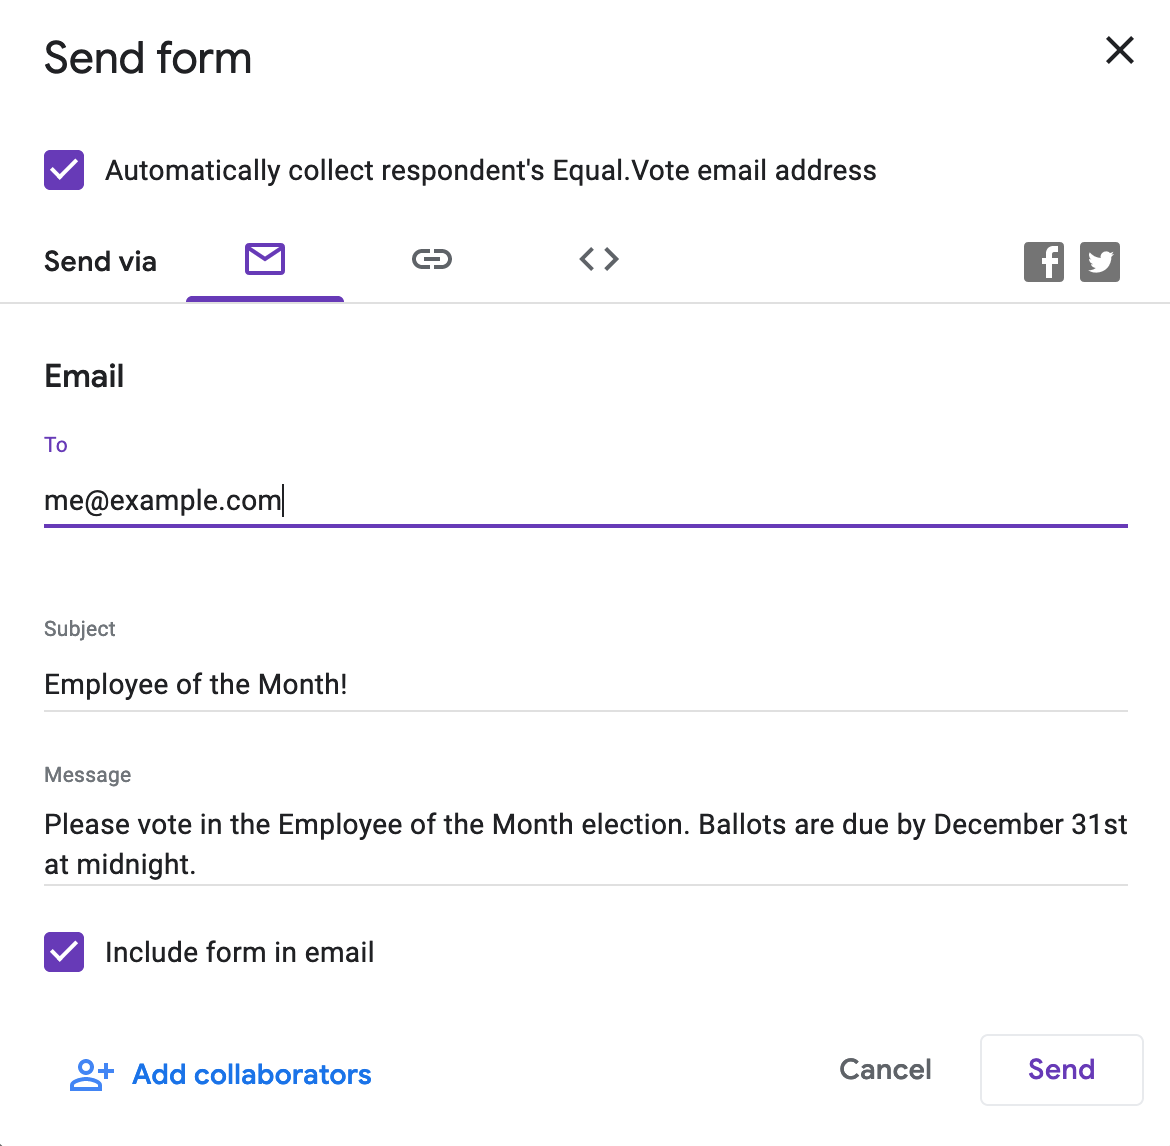Close the Send form dialog

coord(1119,50)
